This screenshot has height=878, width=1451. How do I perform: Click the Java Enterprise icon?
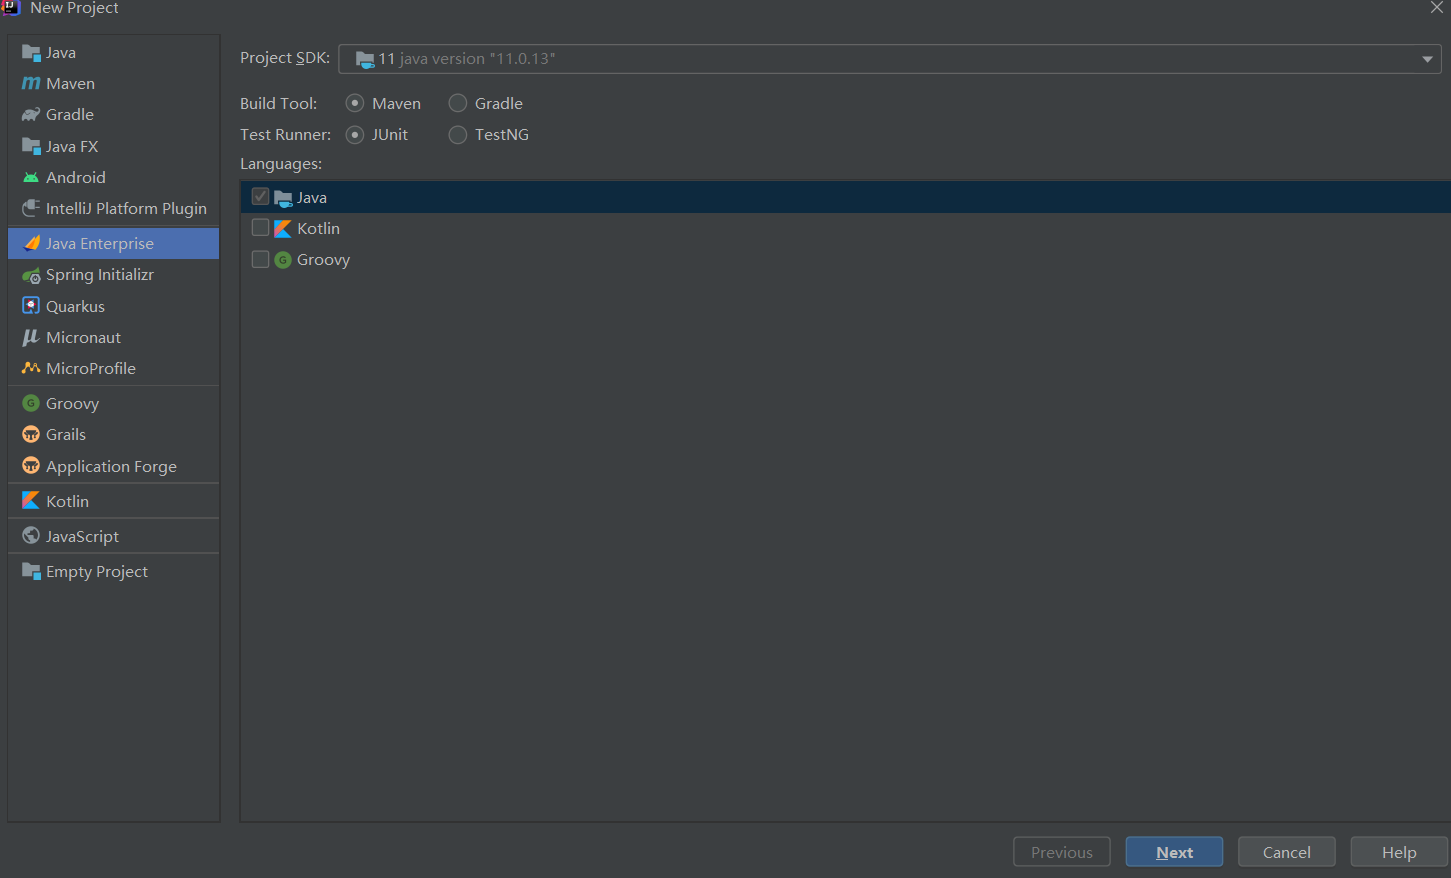click(31, 243)
